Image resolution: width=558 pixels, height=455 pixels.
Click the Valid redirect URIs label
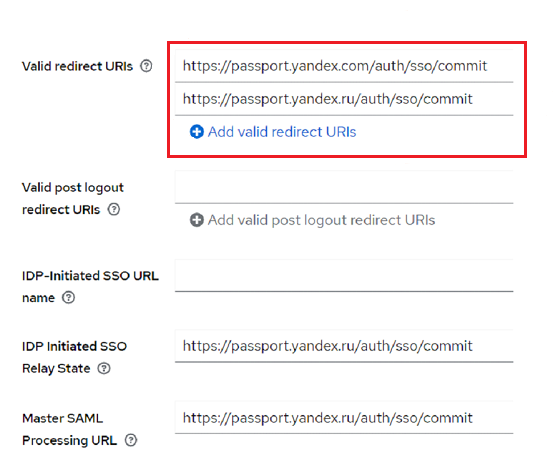click(77, 66)
